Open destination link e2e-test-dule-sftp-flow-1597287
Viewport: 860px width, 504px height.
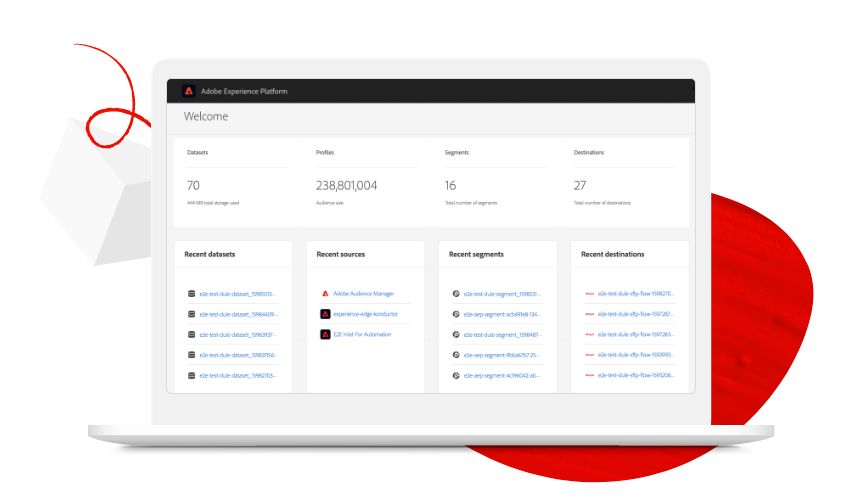coord(636,314)
